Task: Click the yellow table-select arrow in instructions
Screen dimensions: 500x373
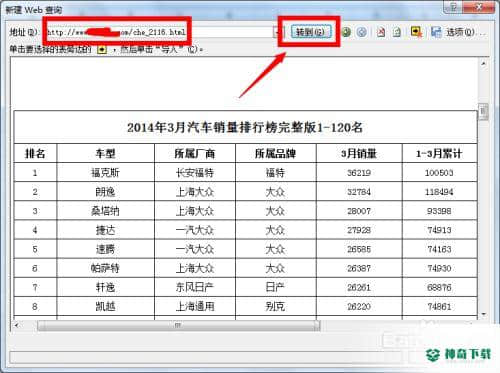Action: coord(102,50)
